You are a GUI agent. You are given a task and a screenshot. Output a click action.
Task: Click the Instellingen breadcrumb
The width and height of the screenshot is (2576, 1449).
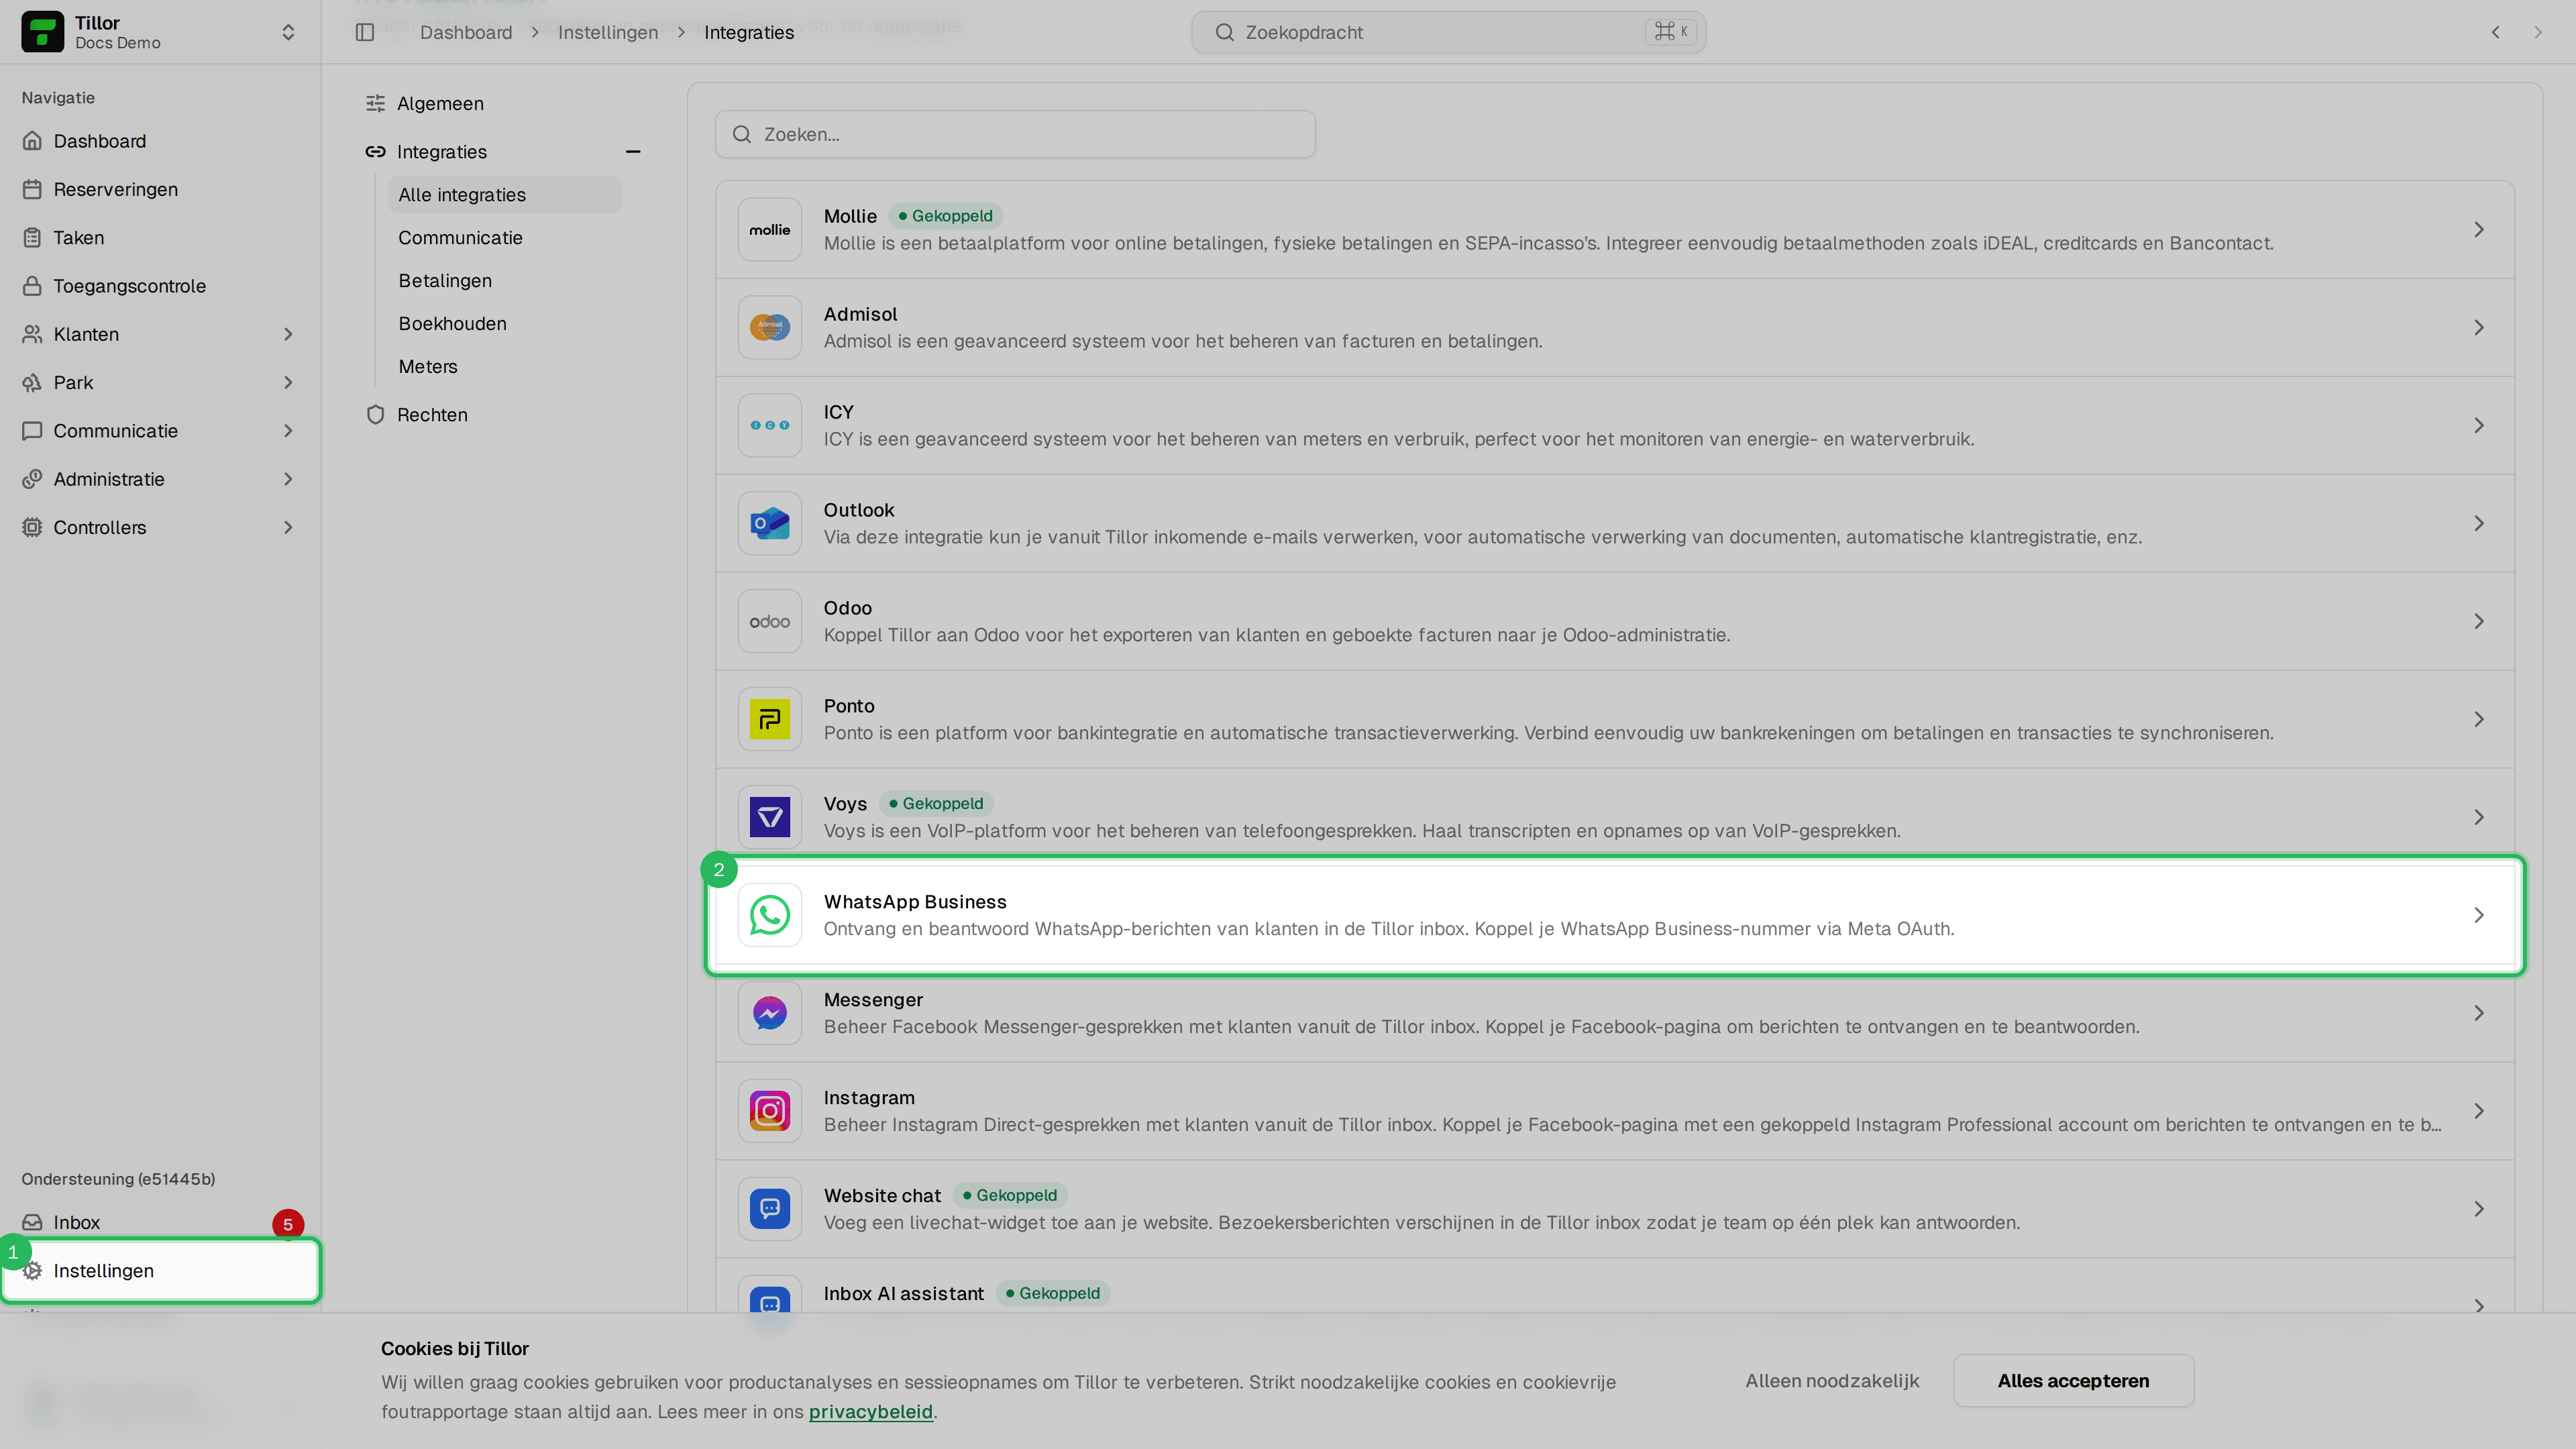point(608,32)
